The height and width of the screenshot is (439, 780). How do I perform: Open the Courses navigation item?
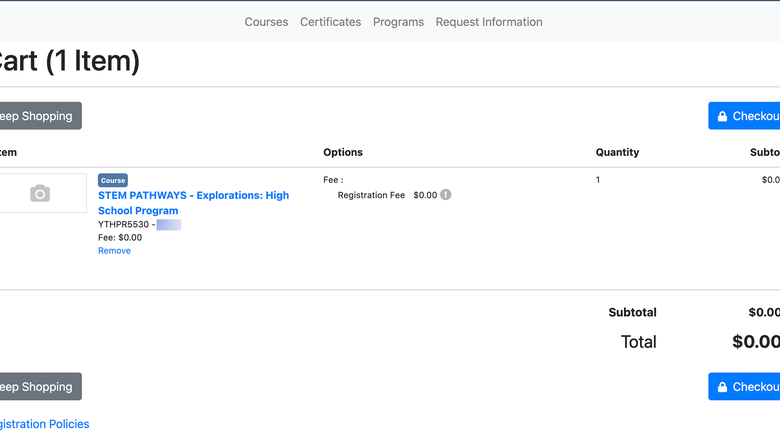[x=266, y=22]
